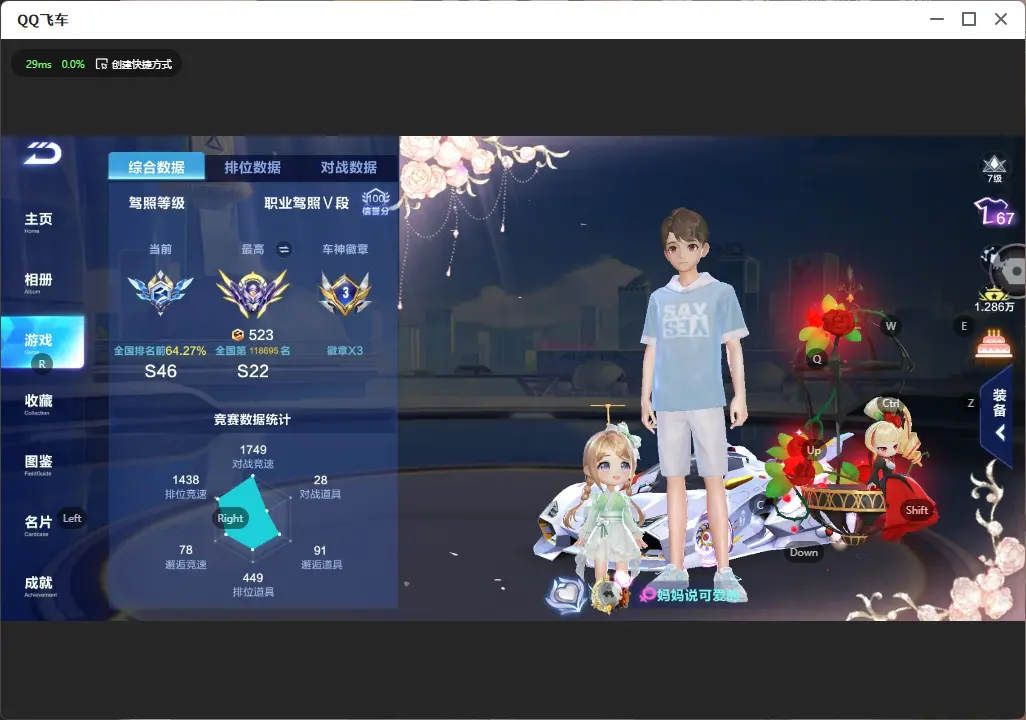Click the heart emblem icon beside the avatar

(x=566, y=595)
